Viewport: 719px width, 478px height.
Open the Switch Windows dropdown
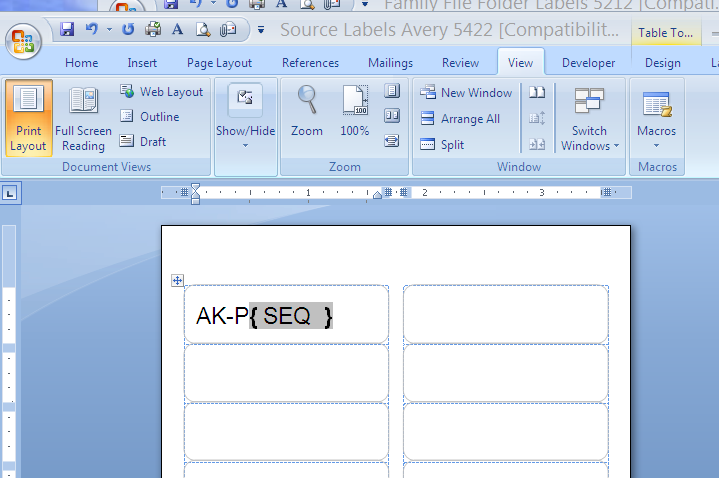tap(590, 118)
